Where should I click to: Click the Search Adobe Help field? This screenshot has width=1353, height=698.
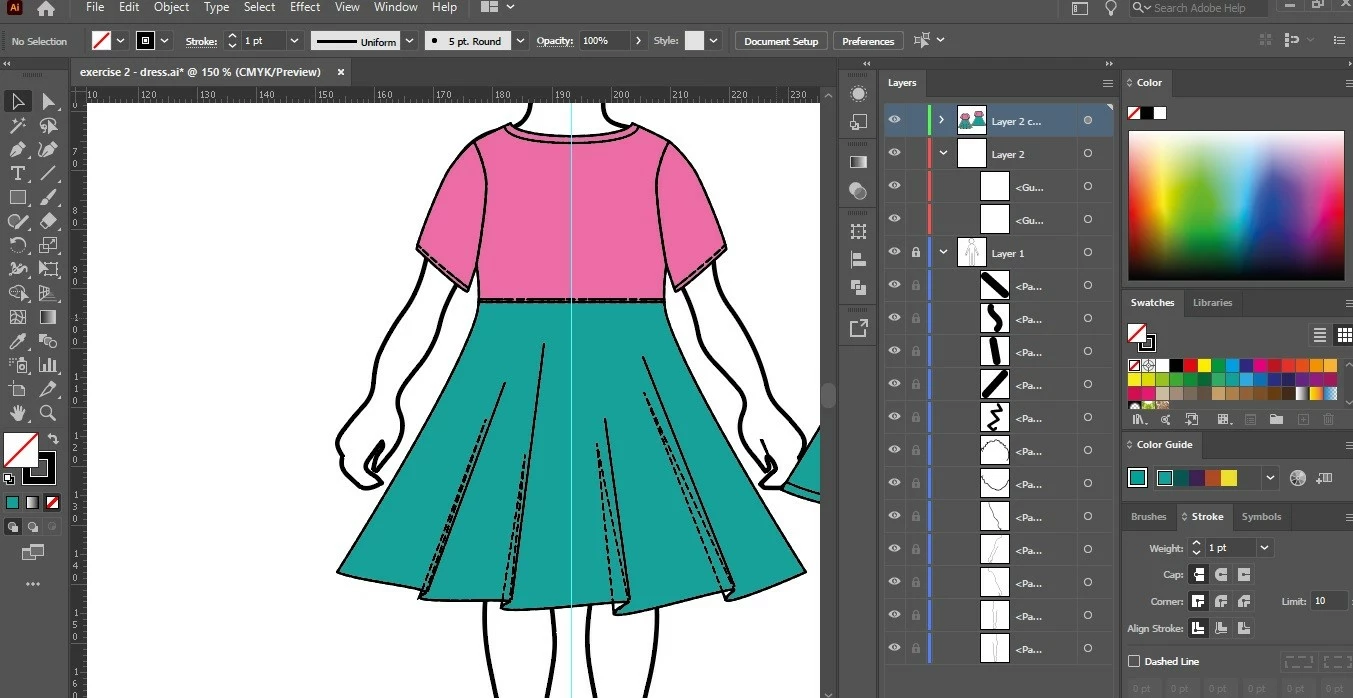pos(1200,8)
